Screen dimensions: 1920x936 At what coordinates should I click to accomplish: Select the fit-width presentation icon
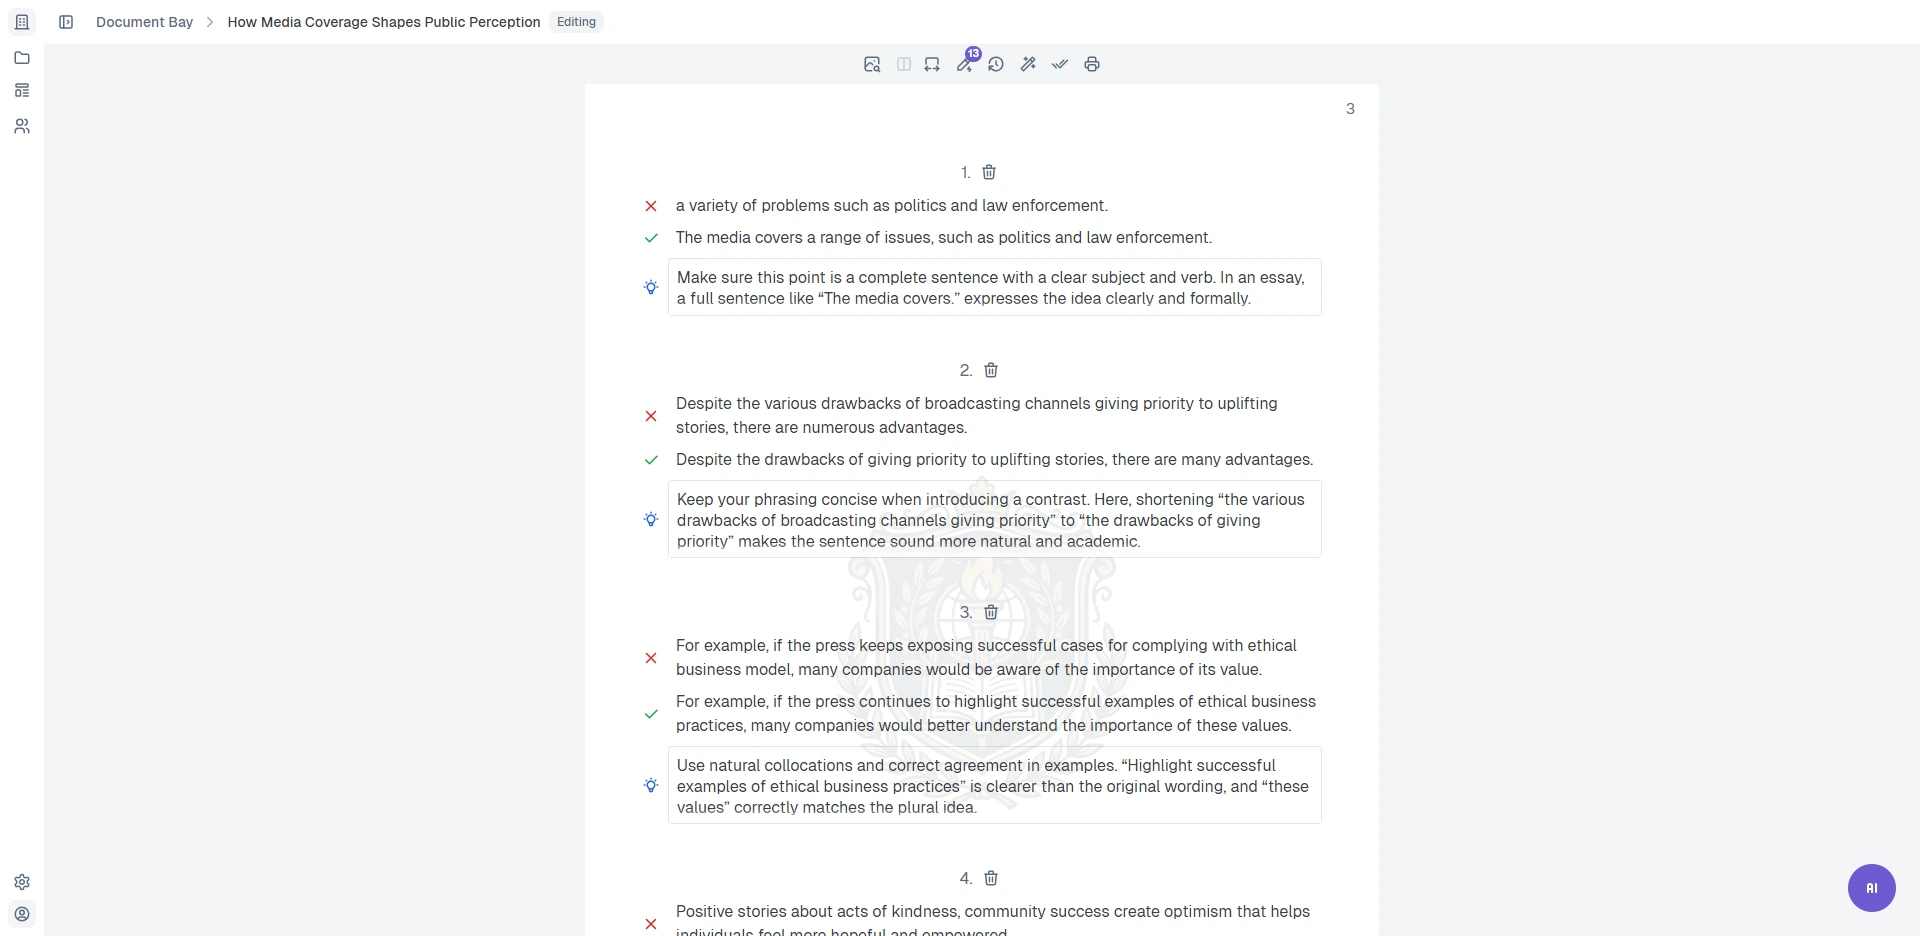[x=932, y=64]
